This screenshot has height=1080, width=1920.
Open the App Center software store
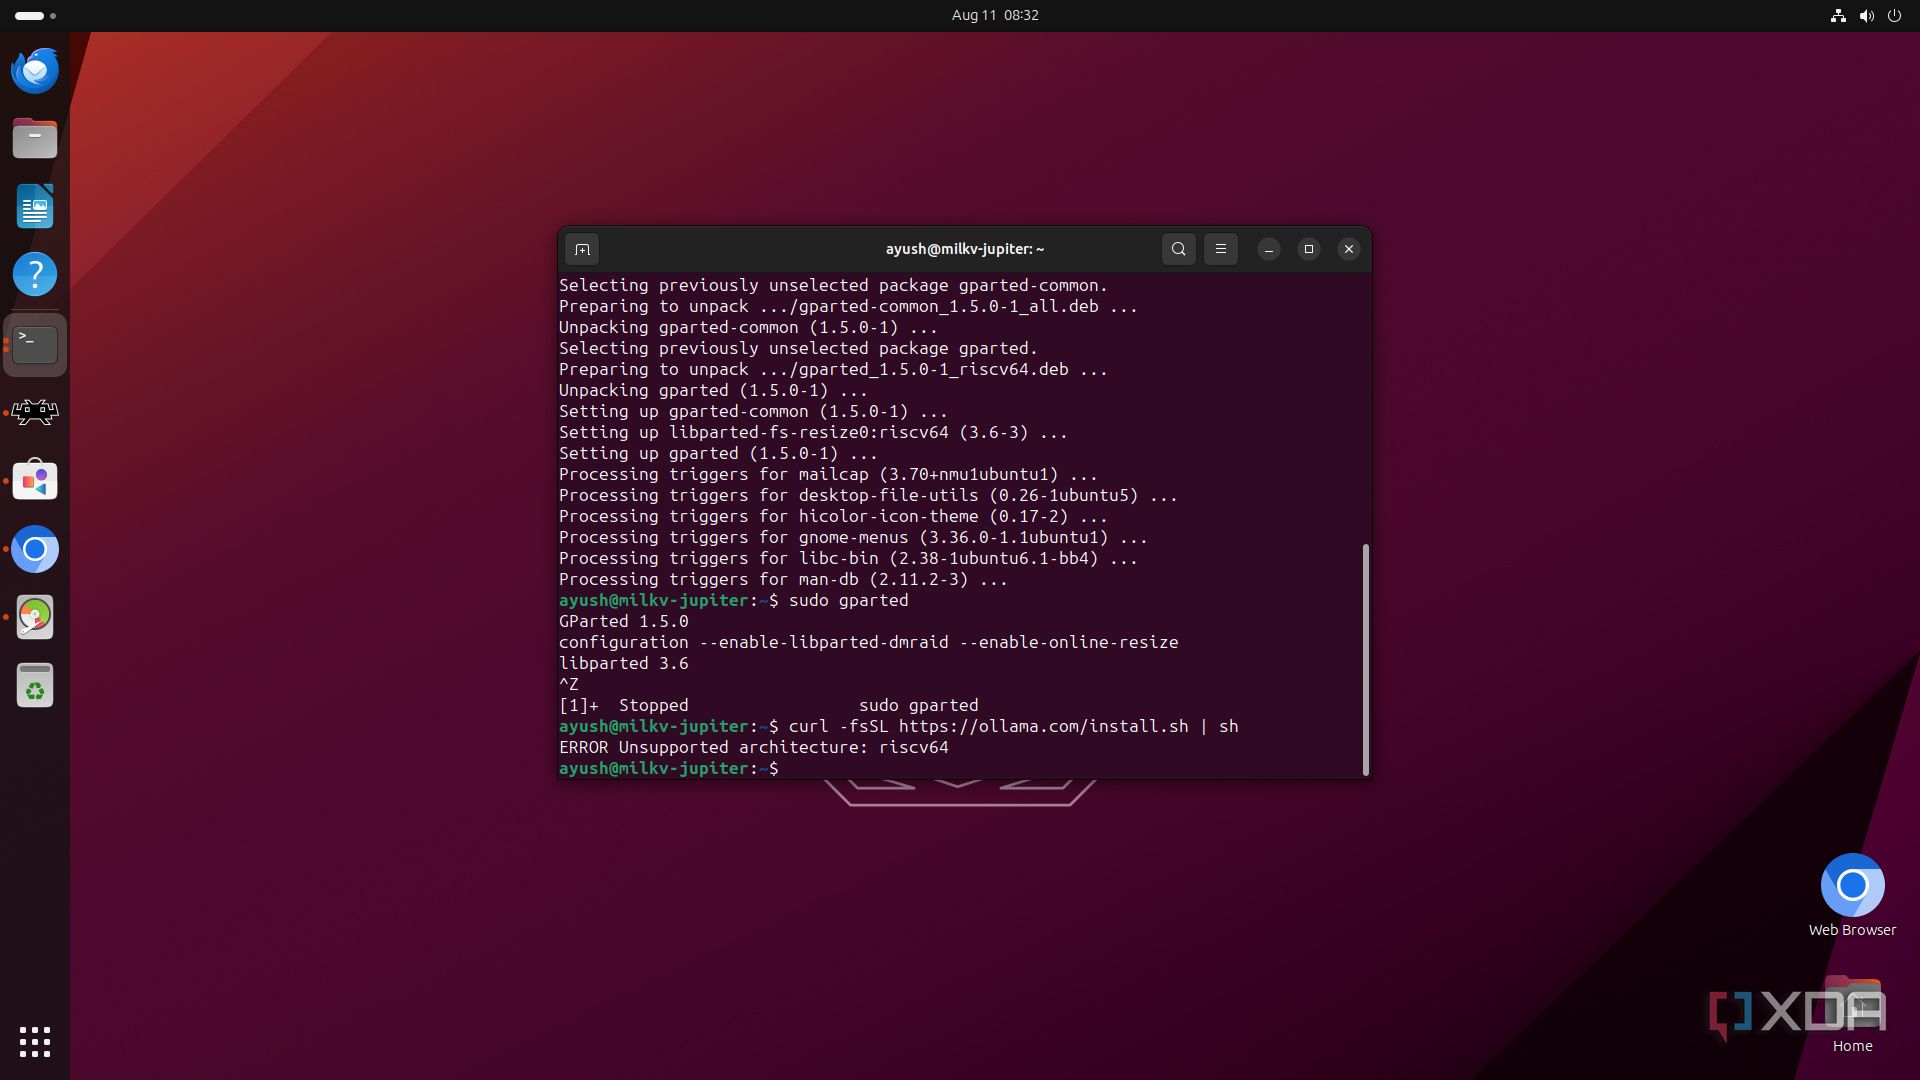pyautogui.click(x=35, y=481)
